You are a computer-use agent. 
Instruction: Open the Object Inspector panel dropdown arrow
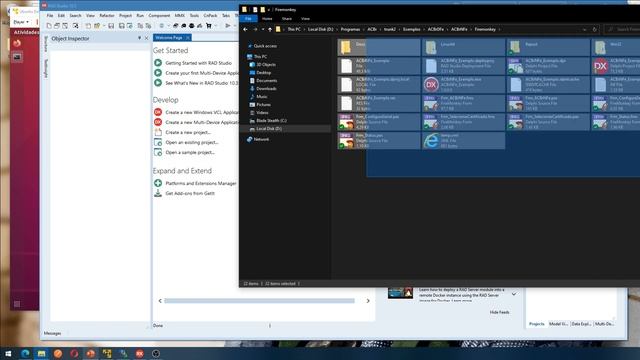(x=139, y=38)
